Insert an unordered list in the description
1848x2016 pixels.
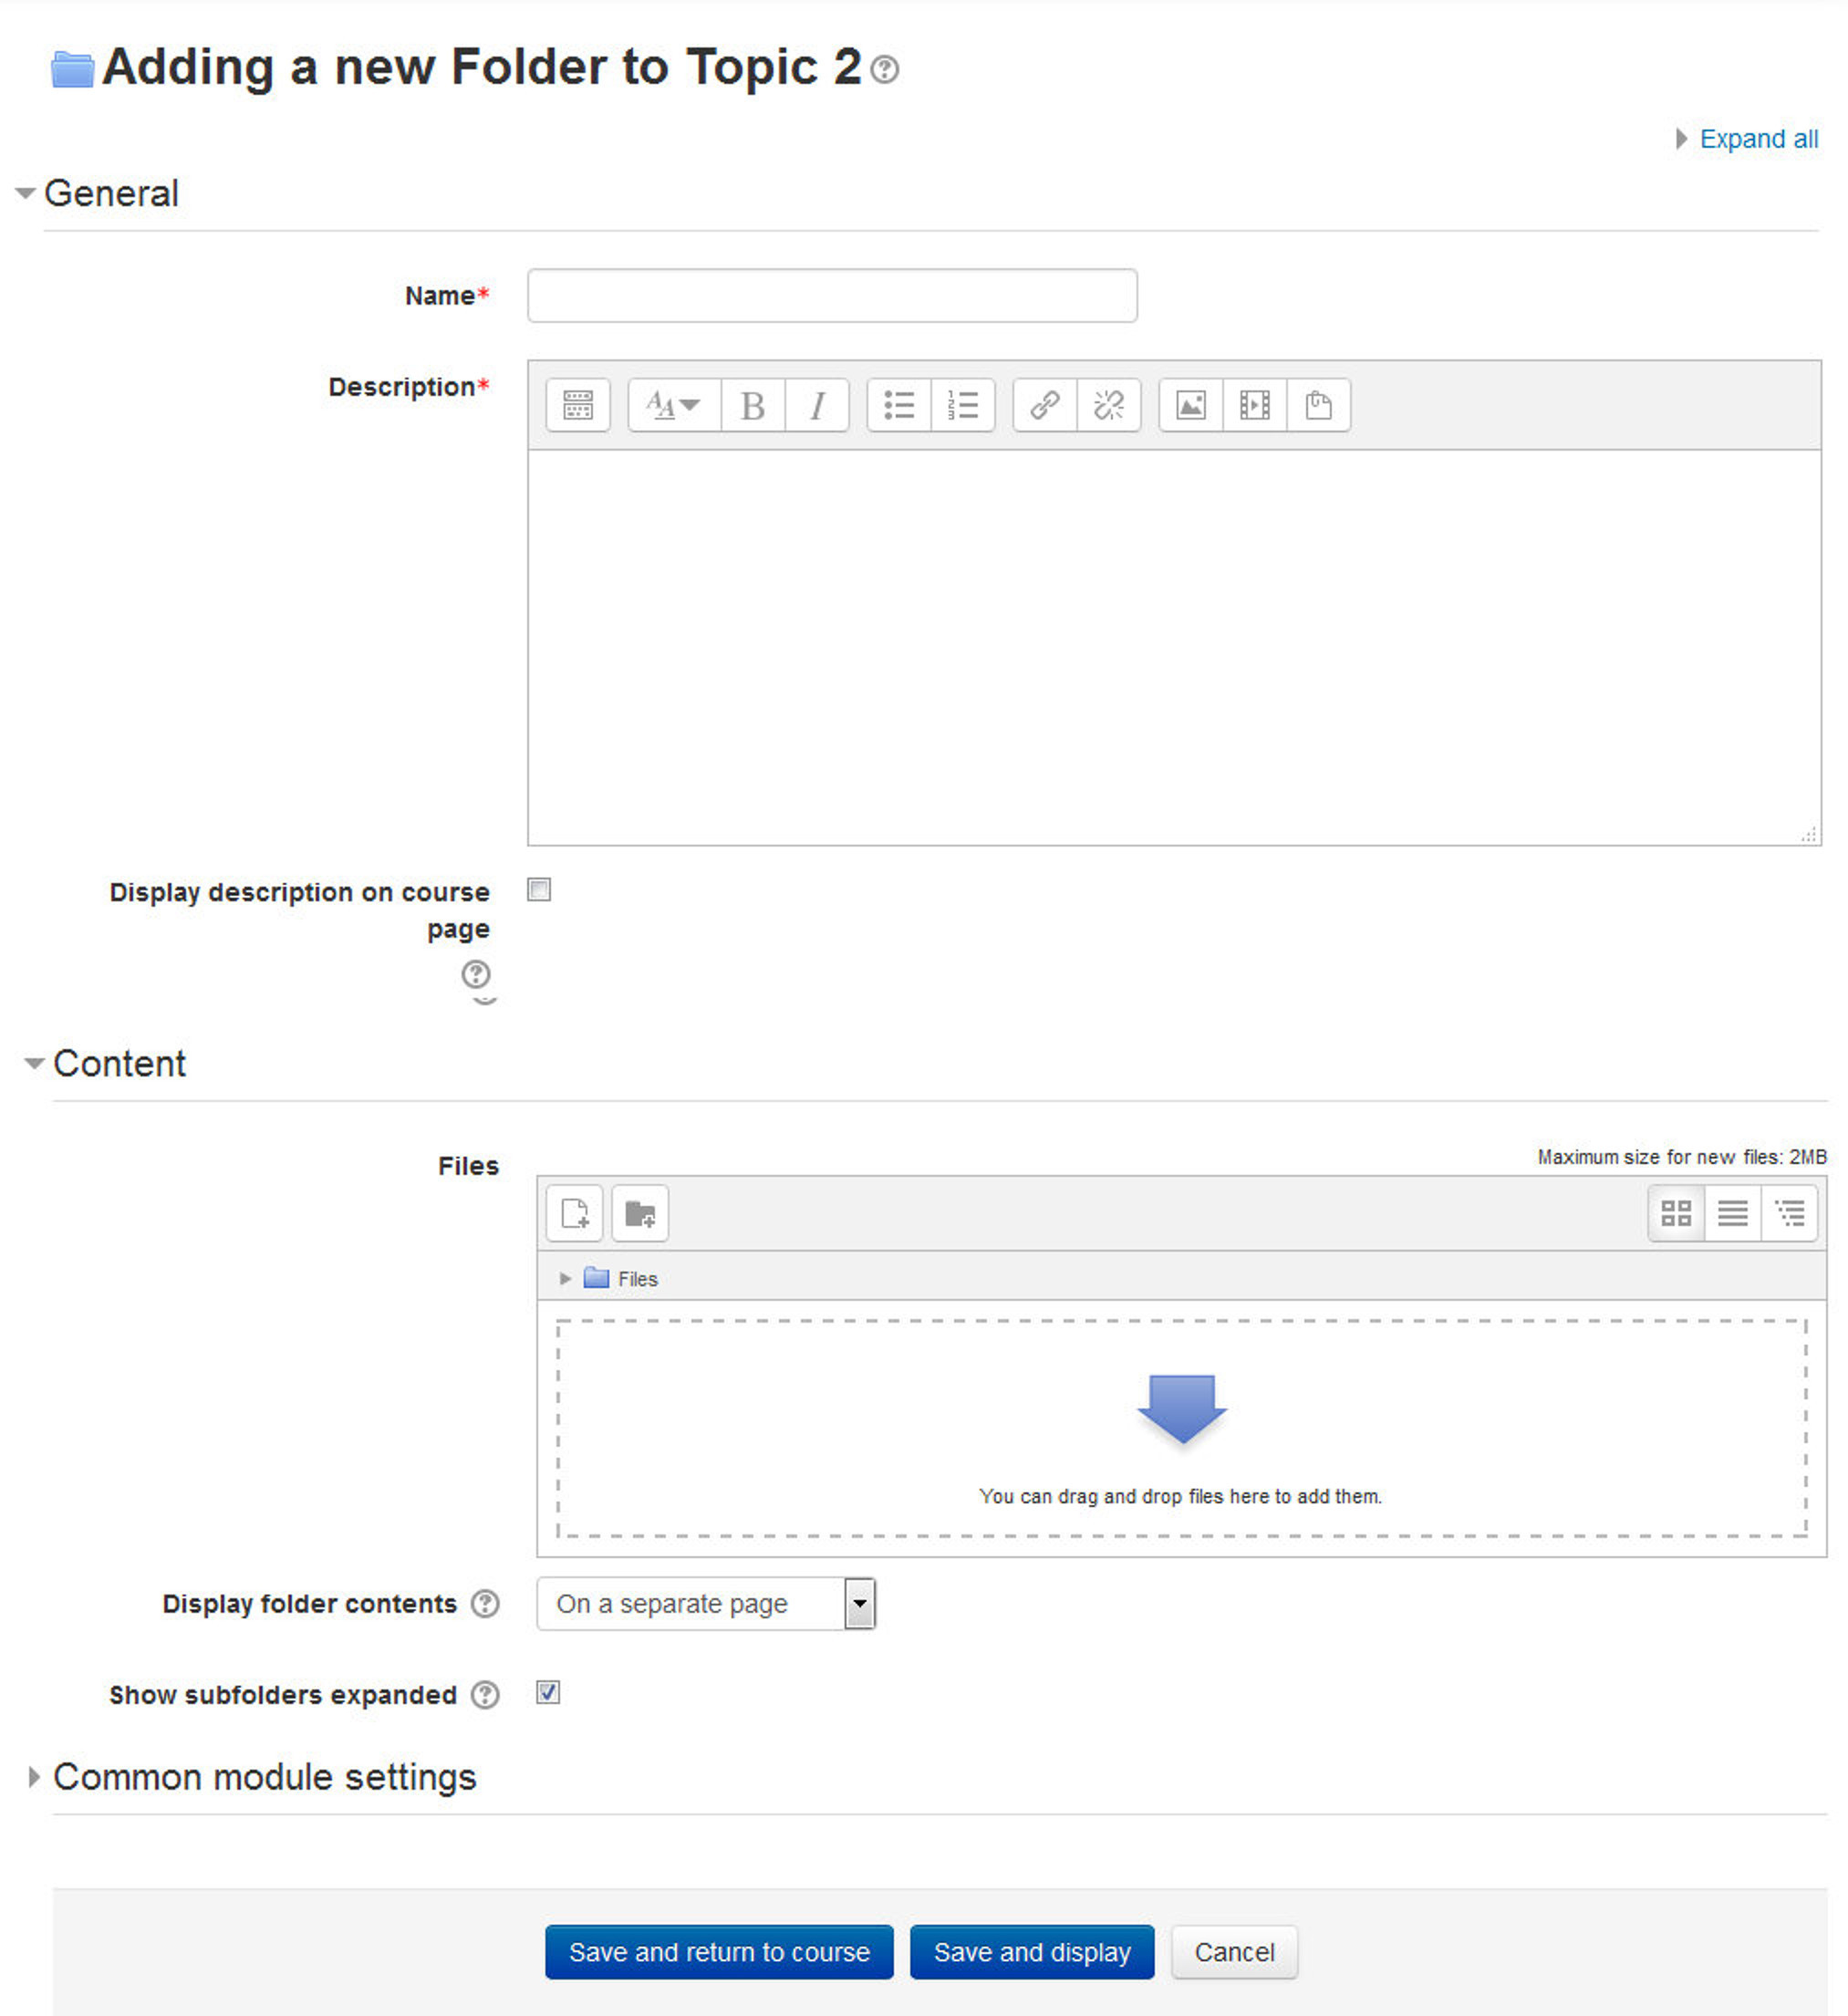click(899, 405)
